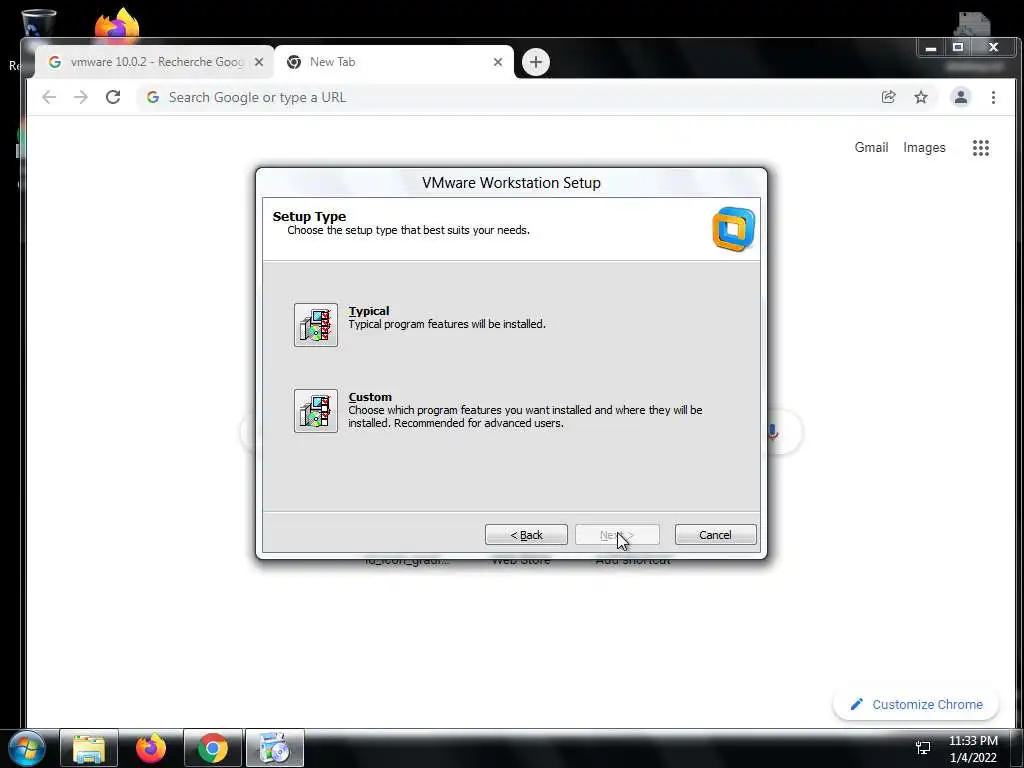
Task: Click the Chrome taskbar icon
Action: 213,748
